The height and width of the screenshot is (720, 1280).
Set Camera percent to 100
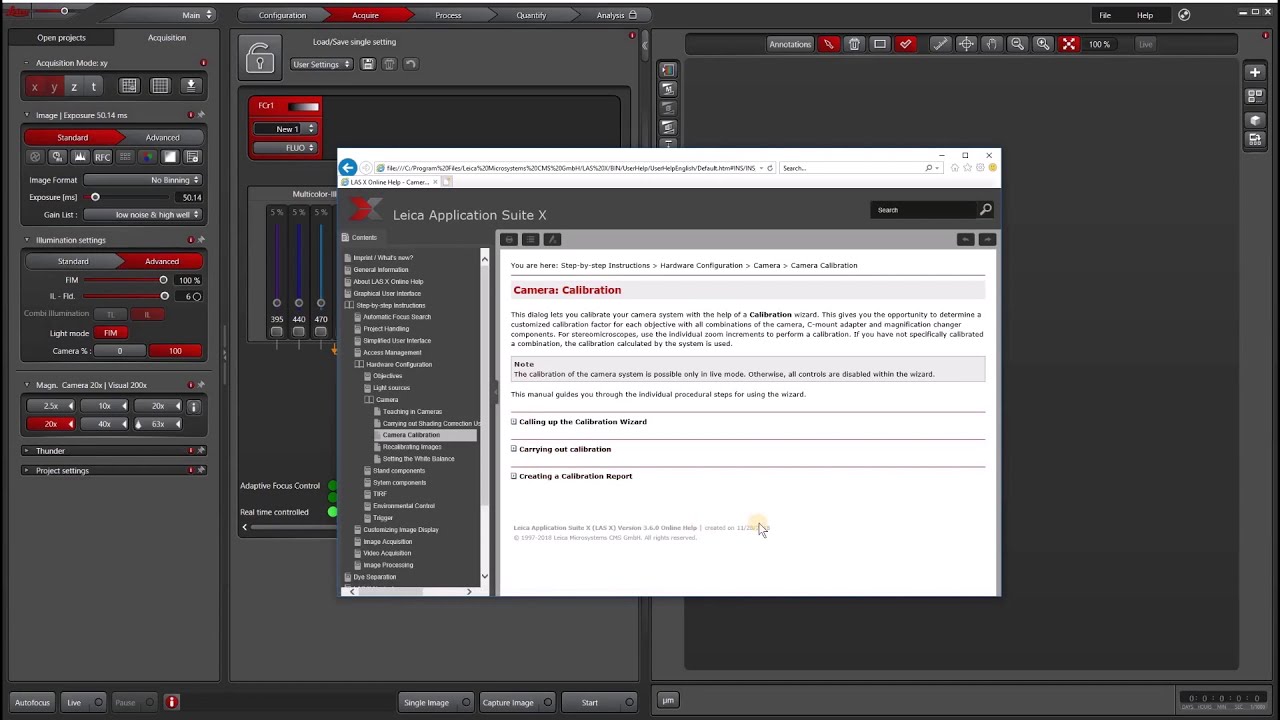tap(175, 351)
